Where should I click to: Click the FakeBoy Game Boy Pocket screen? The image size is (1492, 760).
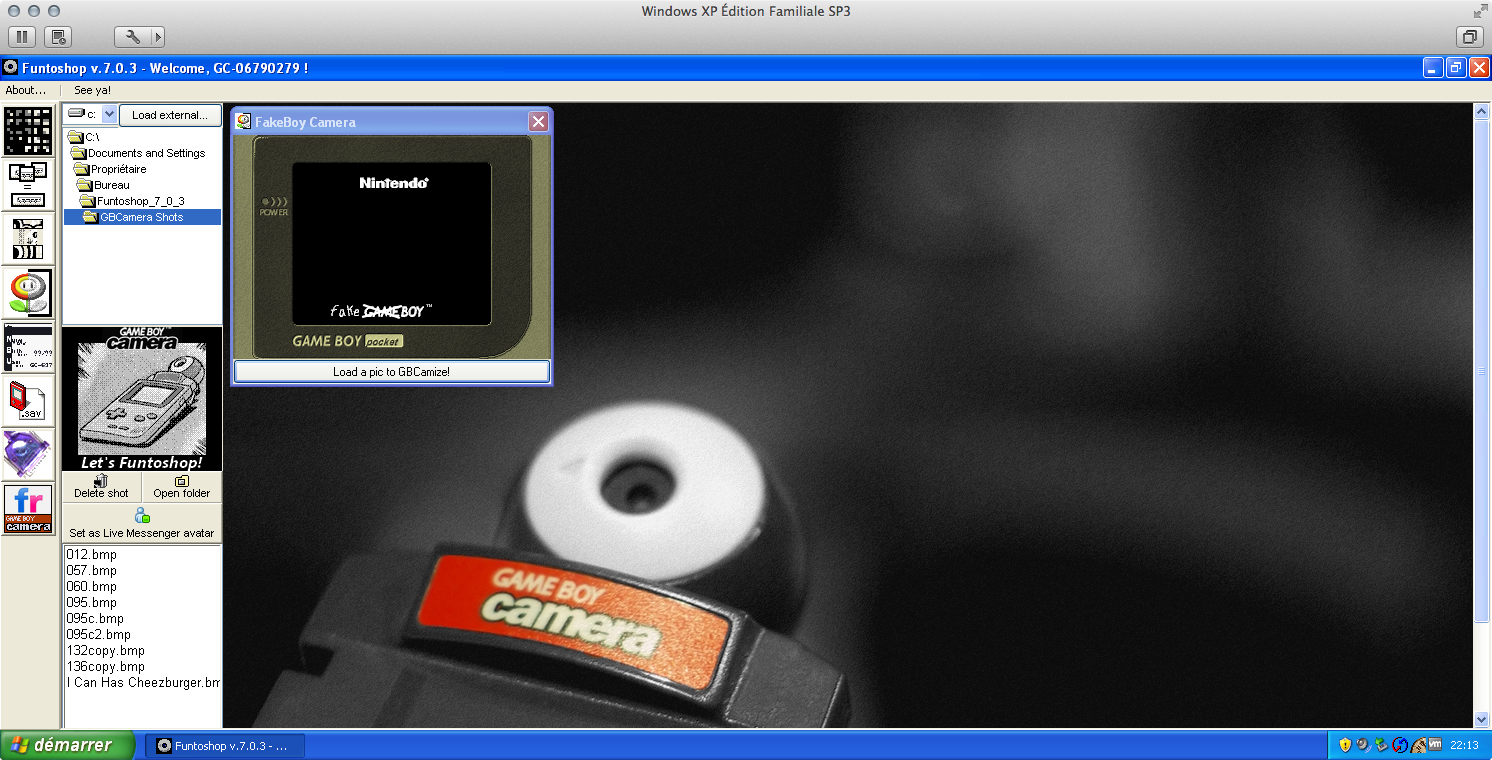pyautogui.click(x=391, y=243)
